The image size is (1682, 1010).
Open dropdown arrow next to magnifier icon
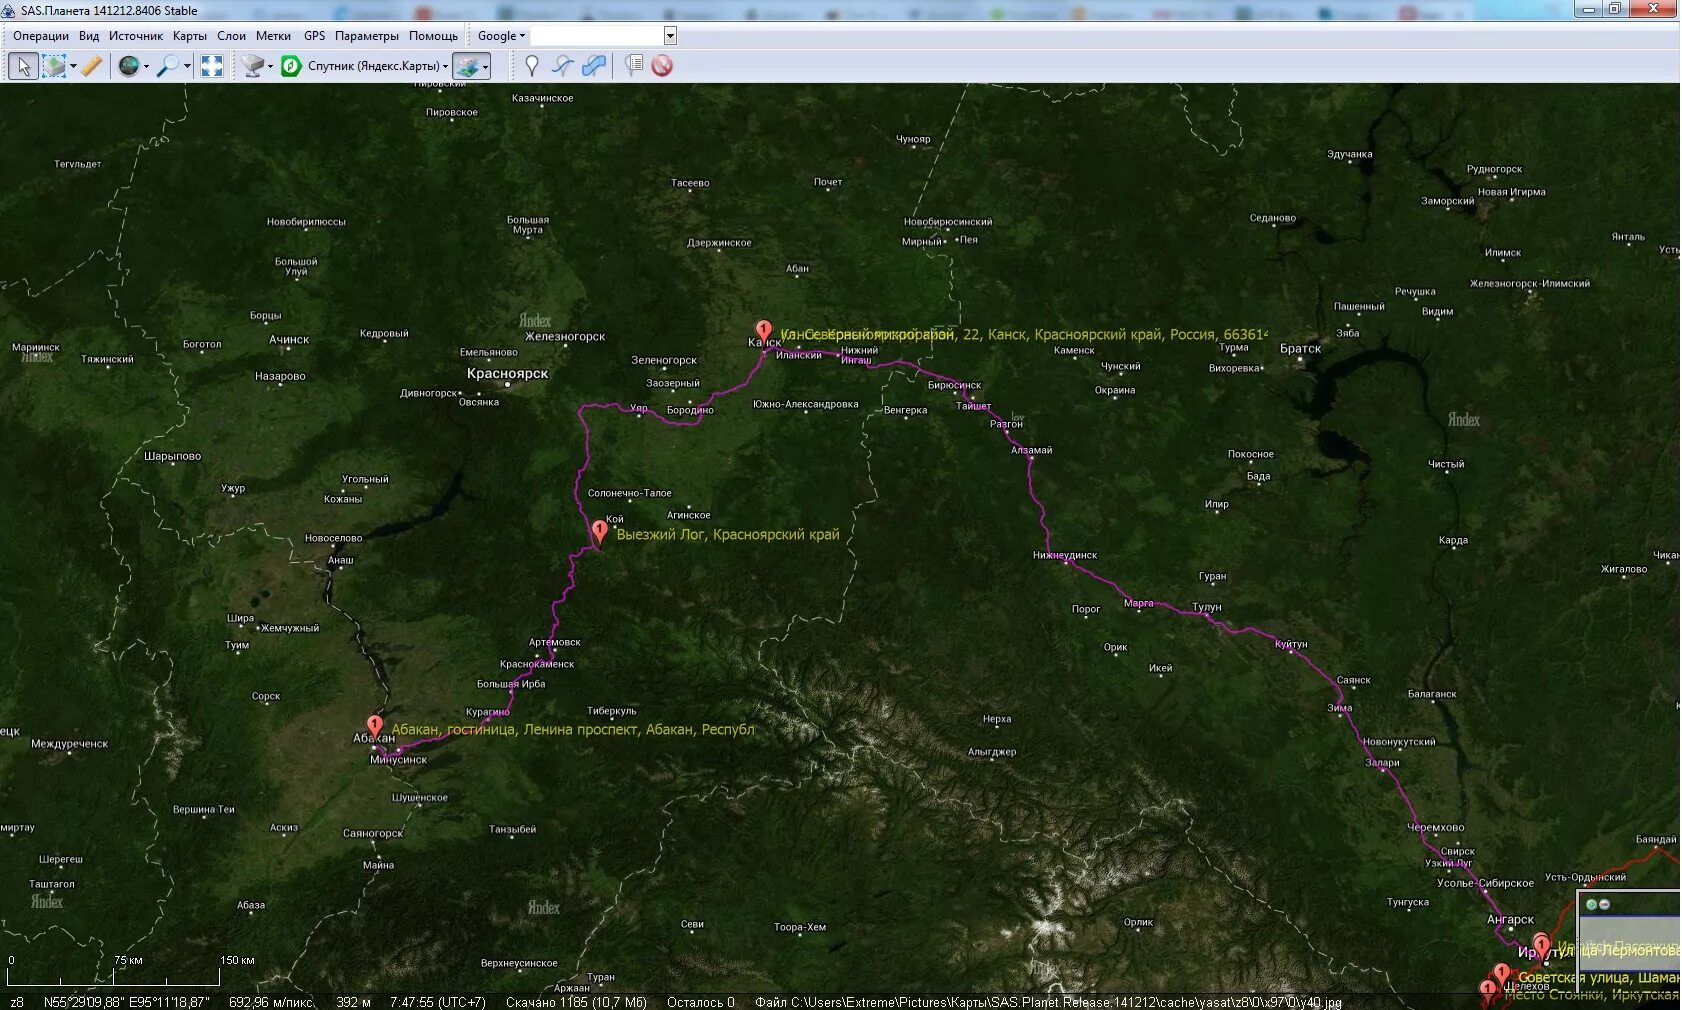click(186, 66)
